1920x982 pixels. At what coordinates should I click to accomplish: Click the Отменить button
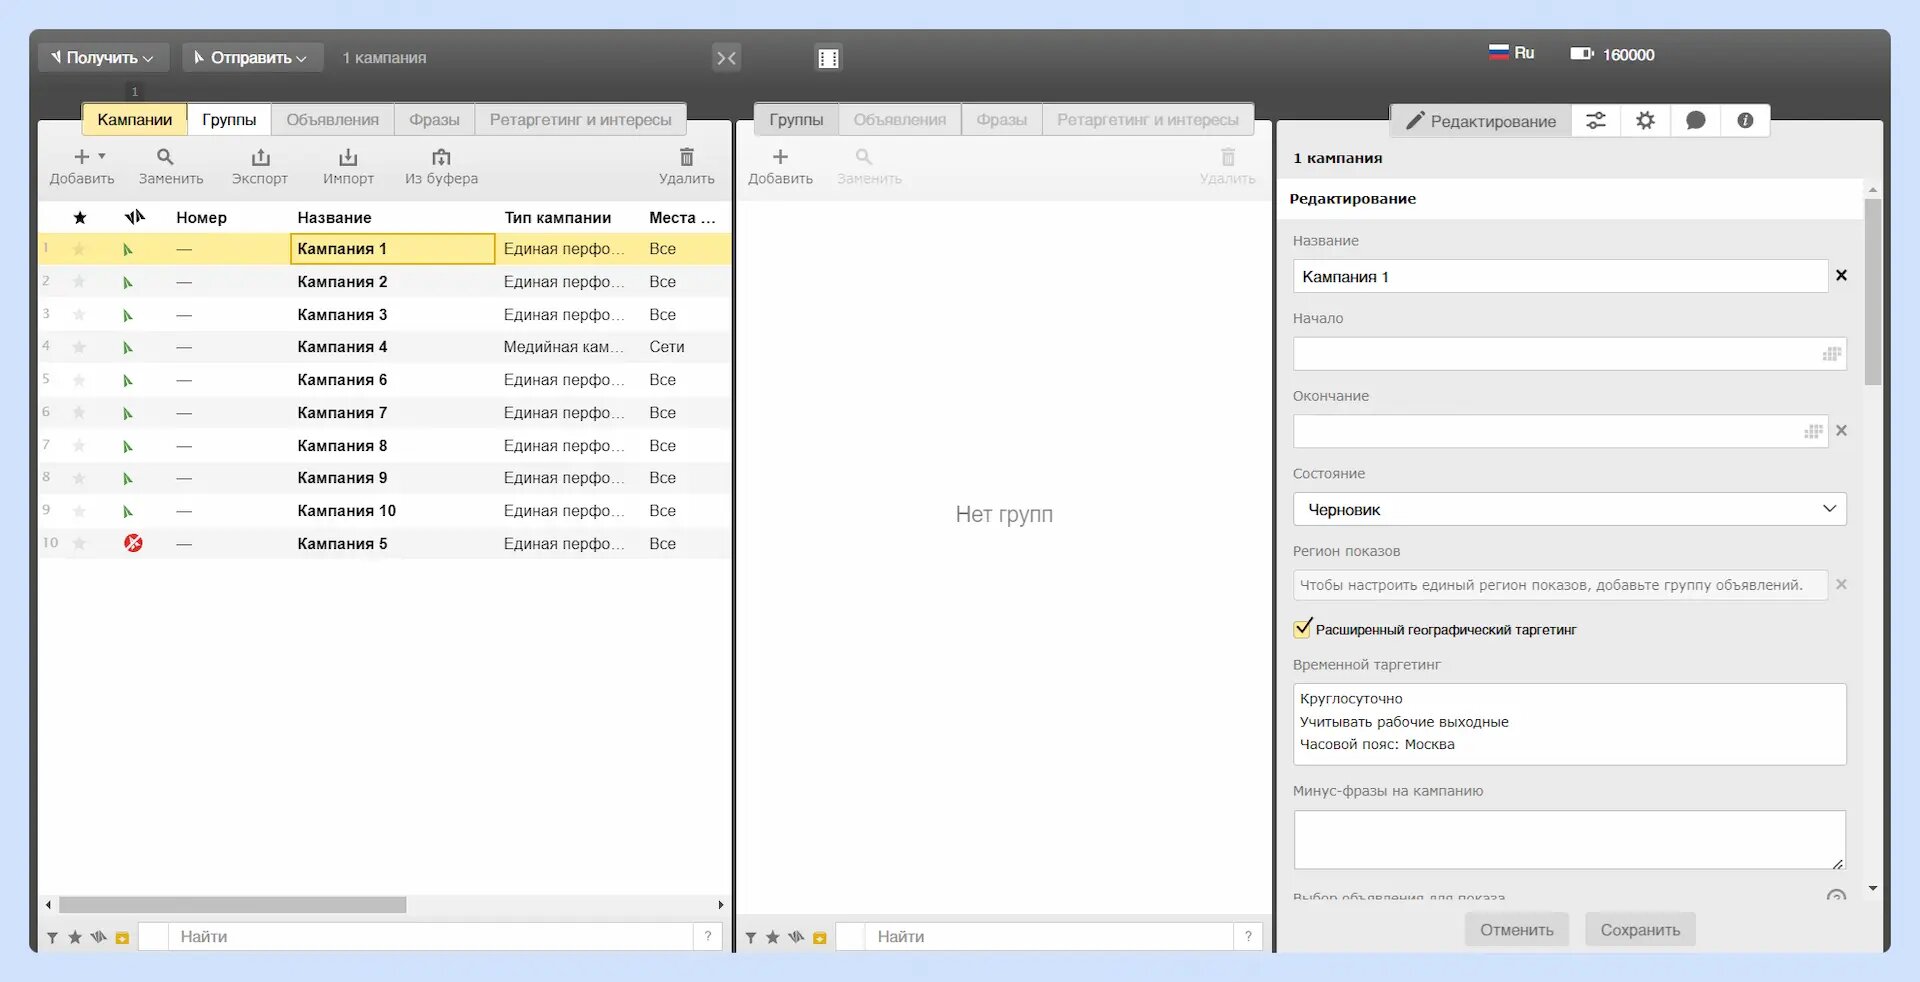[x=1517, y=930]
